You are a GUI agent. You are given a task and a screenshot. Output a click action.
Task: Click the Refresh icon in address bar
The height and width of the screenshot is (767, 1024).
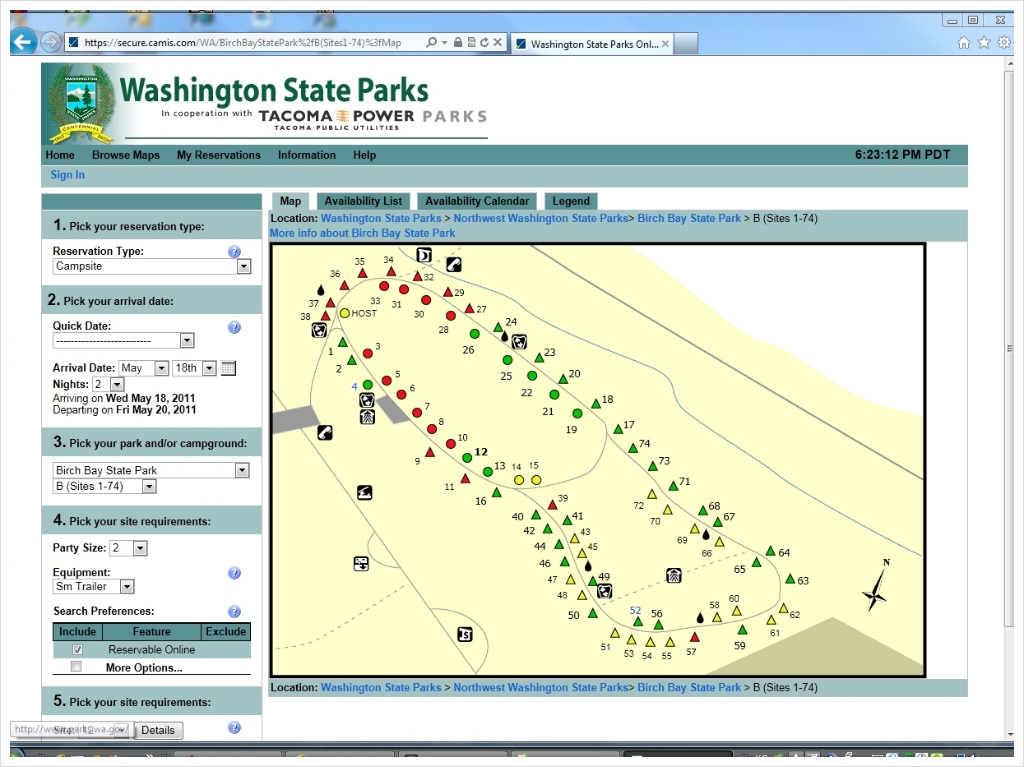click(484, 42)
